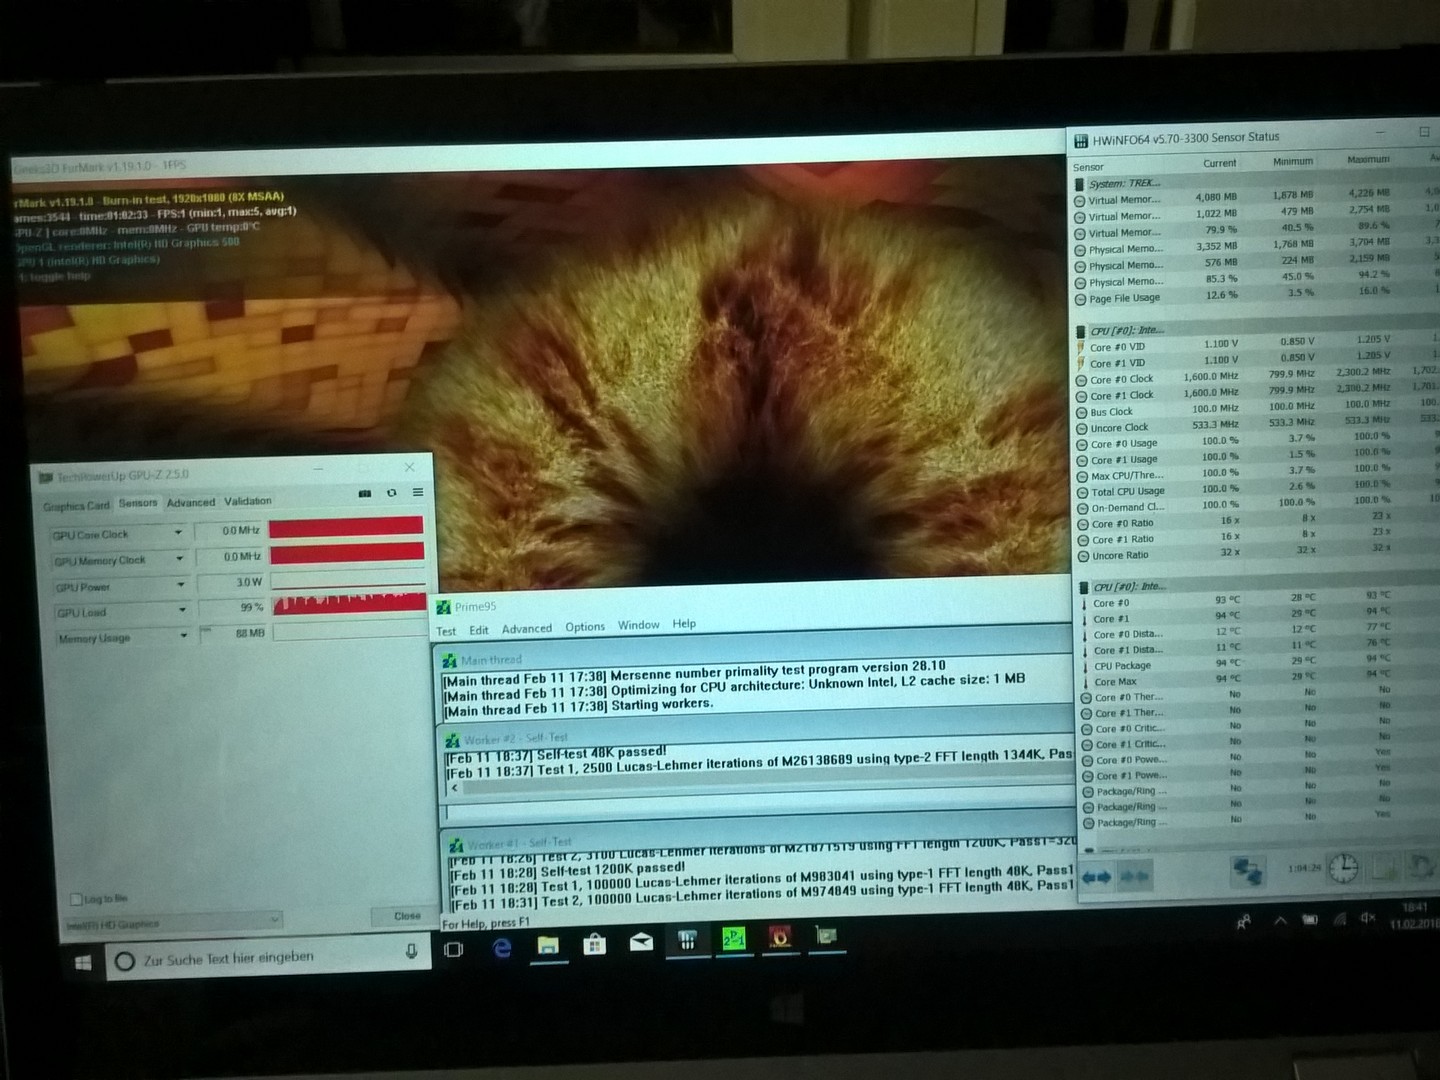Click the Worker #2 horizontal scrollbar left arrow
Viewport: 1440px width, 1080px height.
455,788
